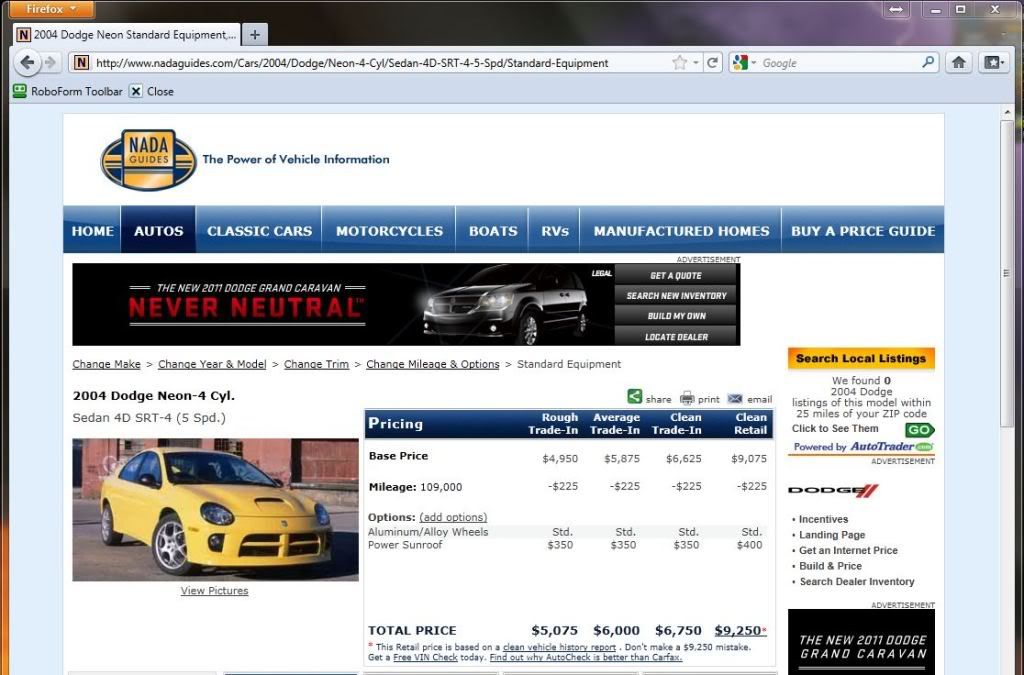Click LOCATE DEALER in the ad

coord(675,337)
